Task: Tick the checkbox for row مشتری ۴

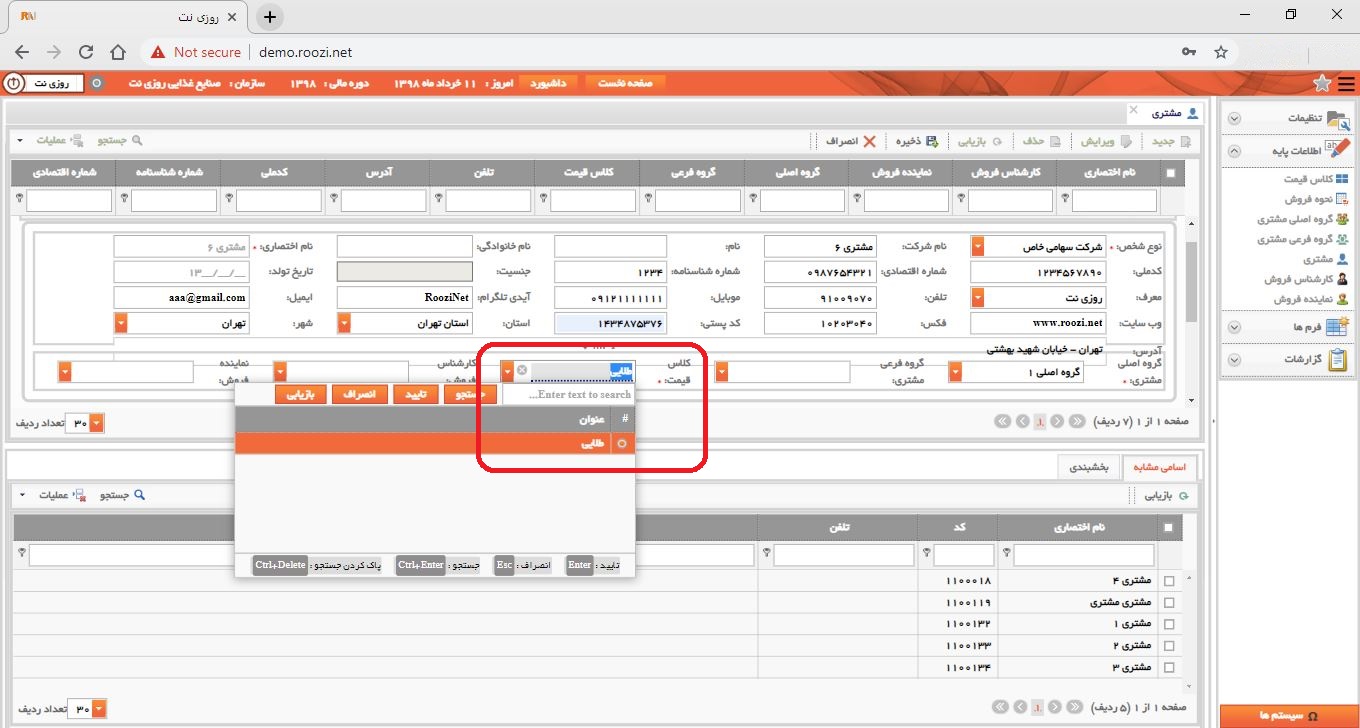Action: tap(1170, 580)
